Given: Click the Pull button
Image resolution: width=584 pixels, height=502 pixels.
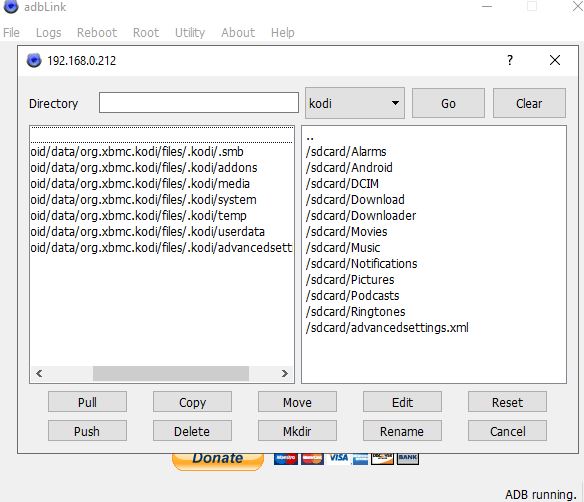Looking at the screenshot, I should pyautogui.click(x=87, y=402).
